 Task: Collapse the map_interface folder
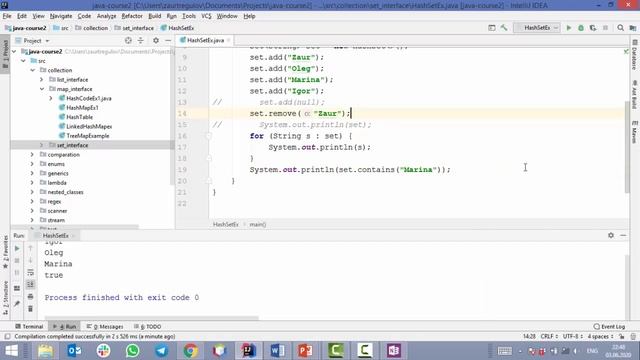(x=42, y=89)
